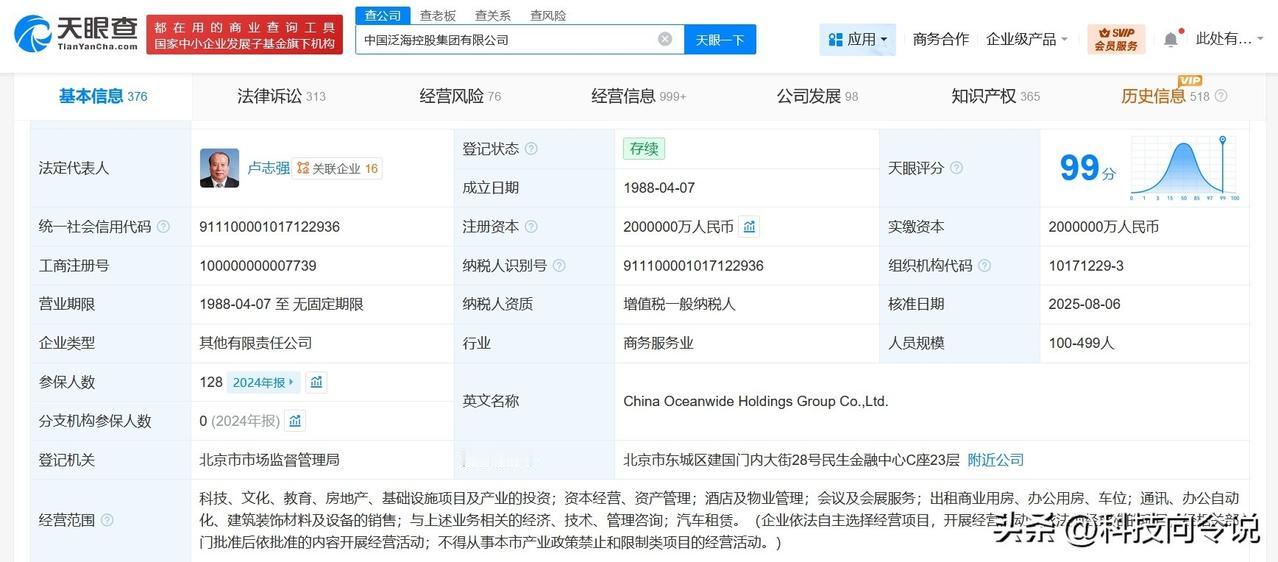1278x562 pixels.
Task: Open the 基本信息 376 tab
Action: (x=103, y=96)
